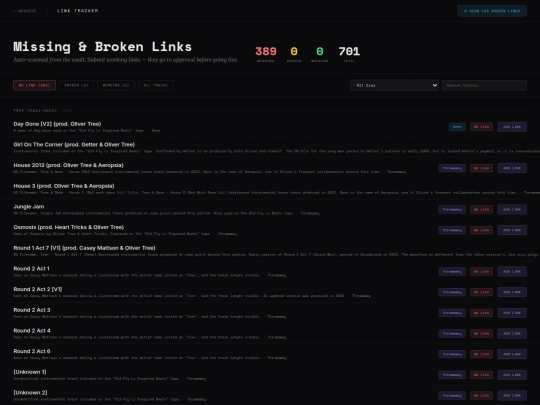
Task: Click No Link badge on Day Gone row
Action: coord(481,127)
